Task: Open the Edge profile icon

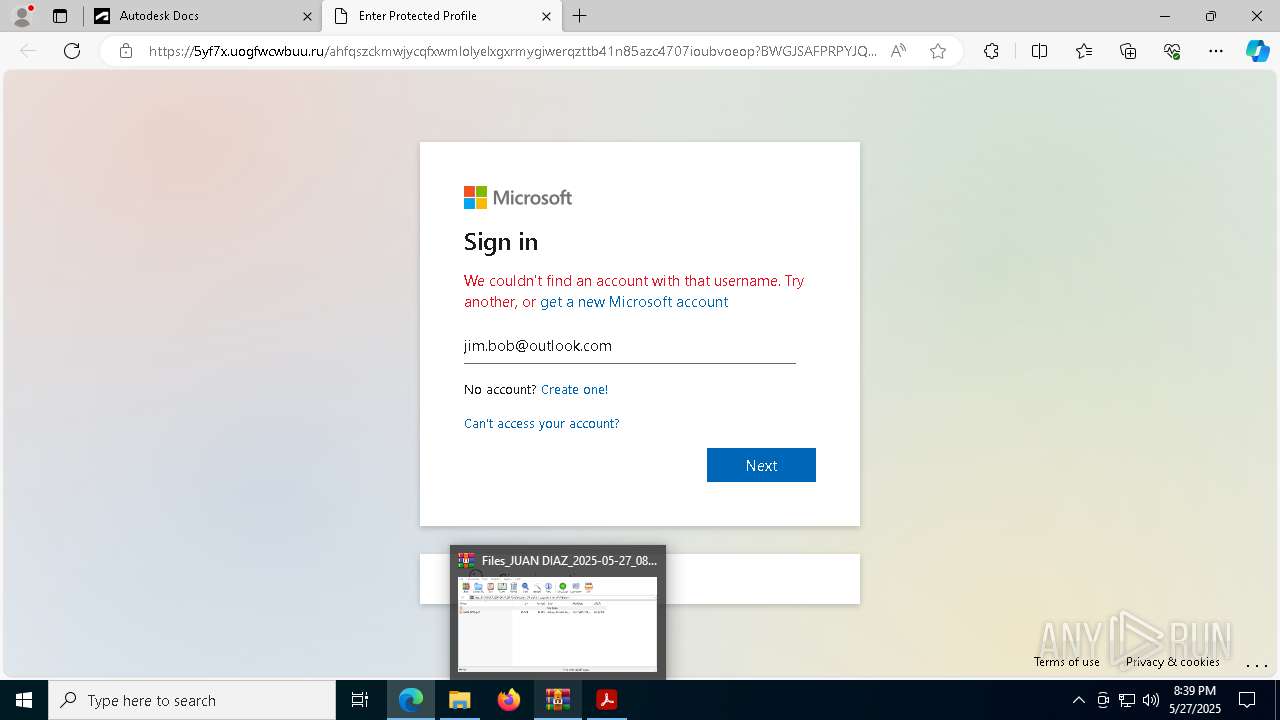Action: coord(22,16)
